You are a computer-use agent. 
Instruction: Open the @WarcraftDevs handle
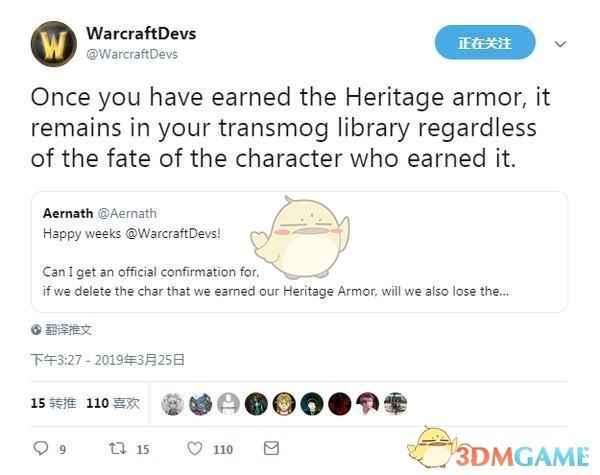tap(132, 54)
